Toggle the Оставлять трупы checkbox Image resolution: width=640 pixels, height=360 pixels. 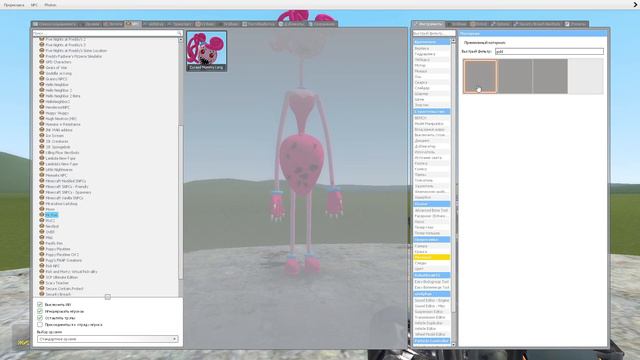point(40,318)
